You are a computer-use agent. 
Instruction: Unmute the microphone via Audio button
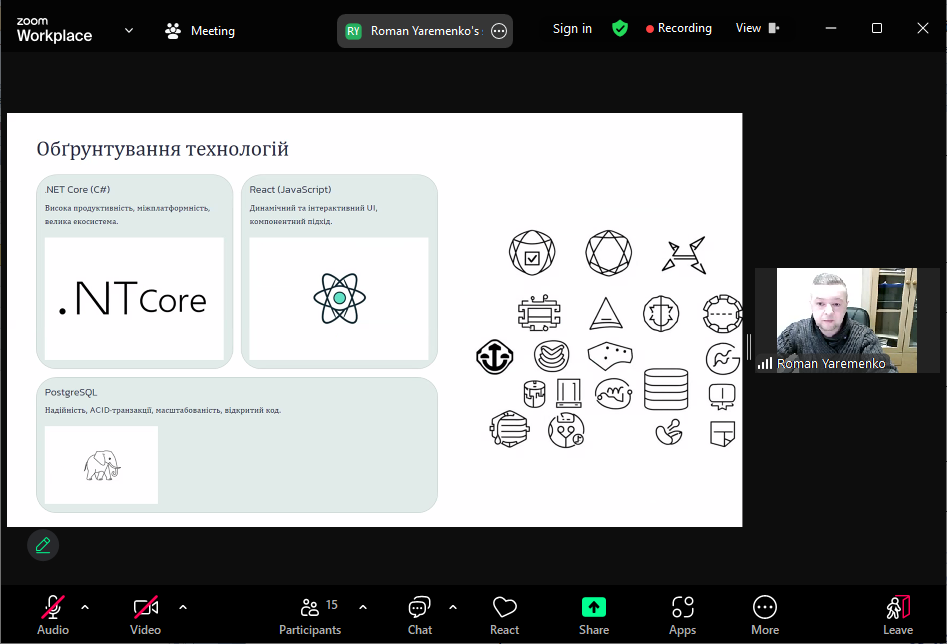click(53, 614)
